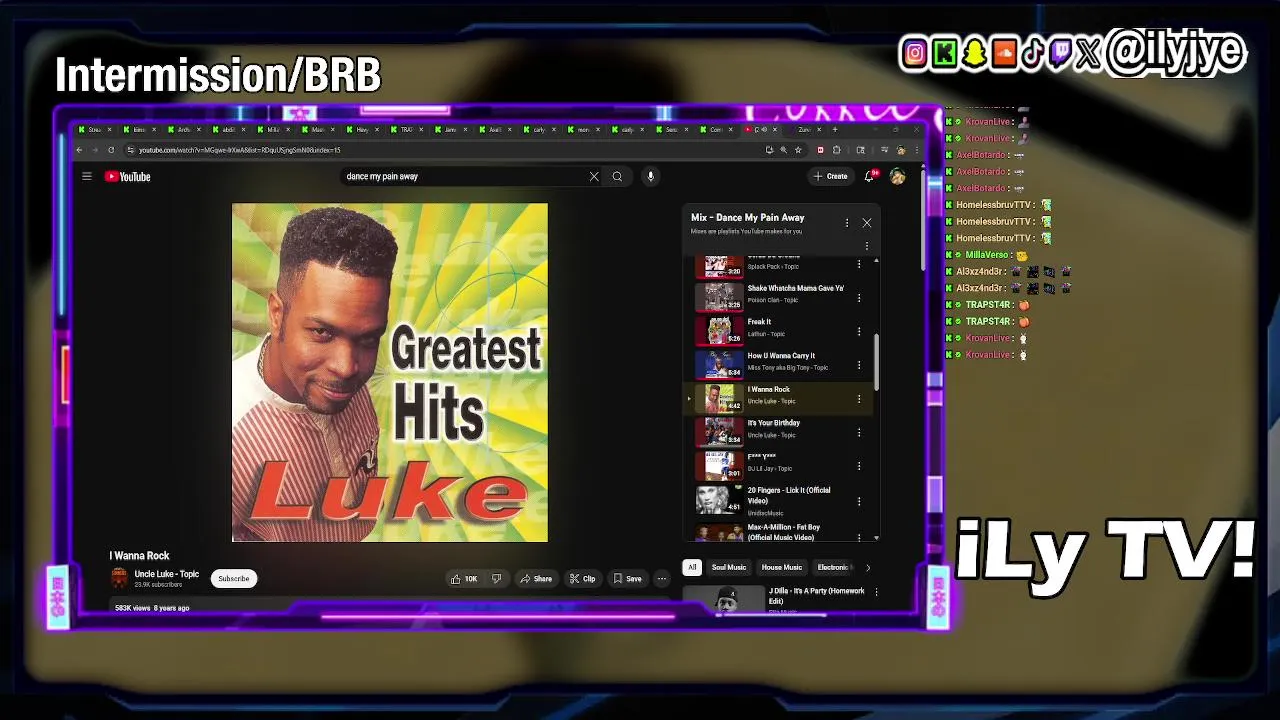Click the Save button

[x=627, y=578]
